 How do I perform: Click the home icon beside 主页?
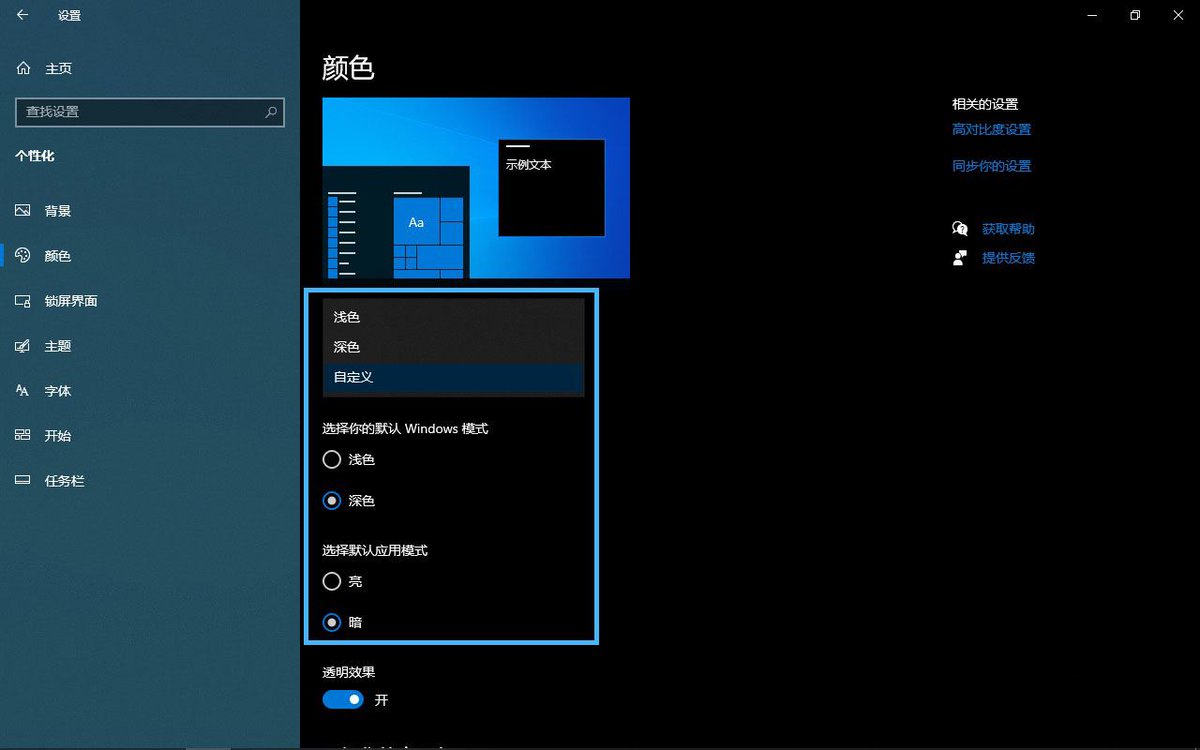(x=24, y=68)
